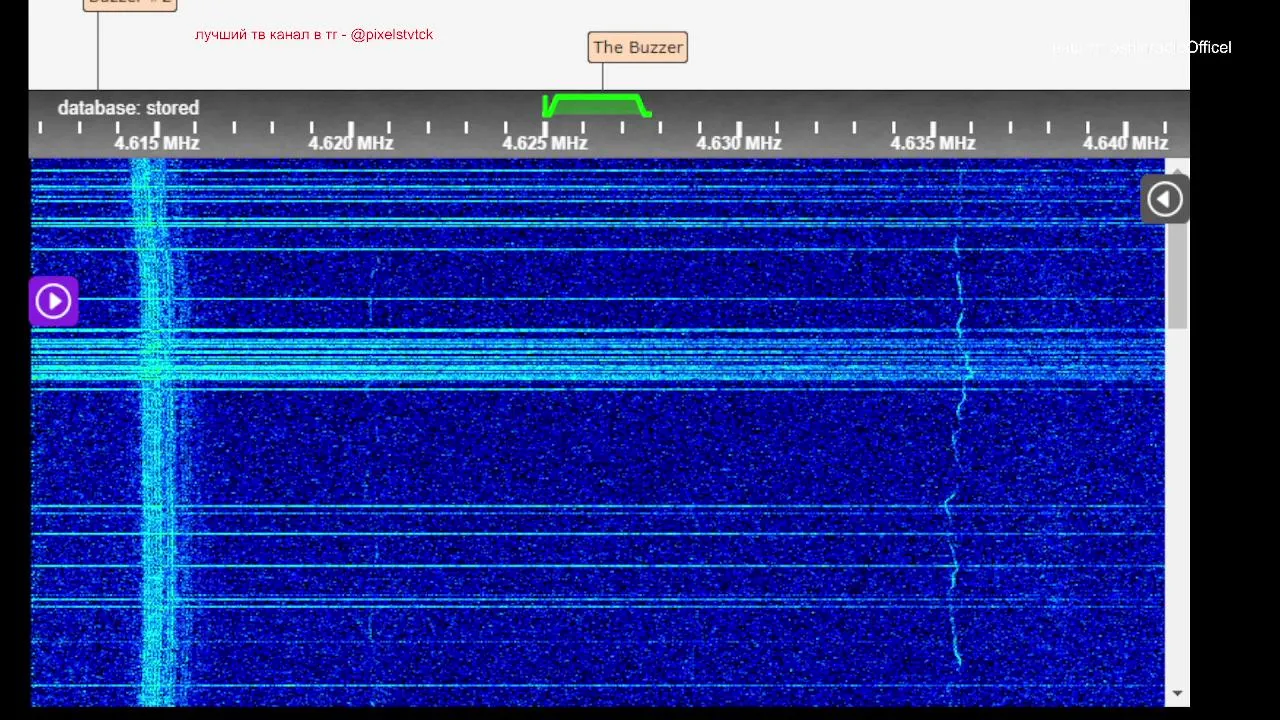Click the scrollbar down arrow
The height and width of the screenshot is (720, 1280).
1178,693
